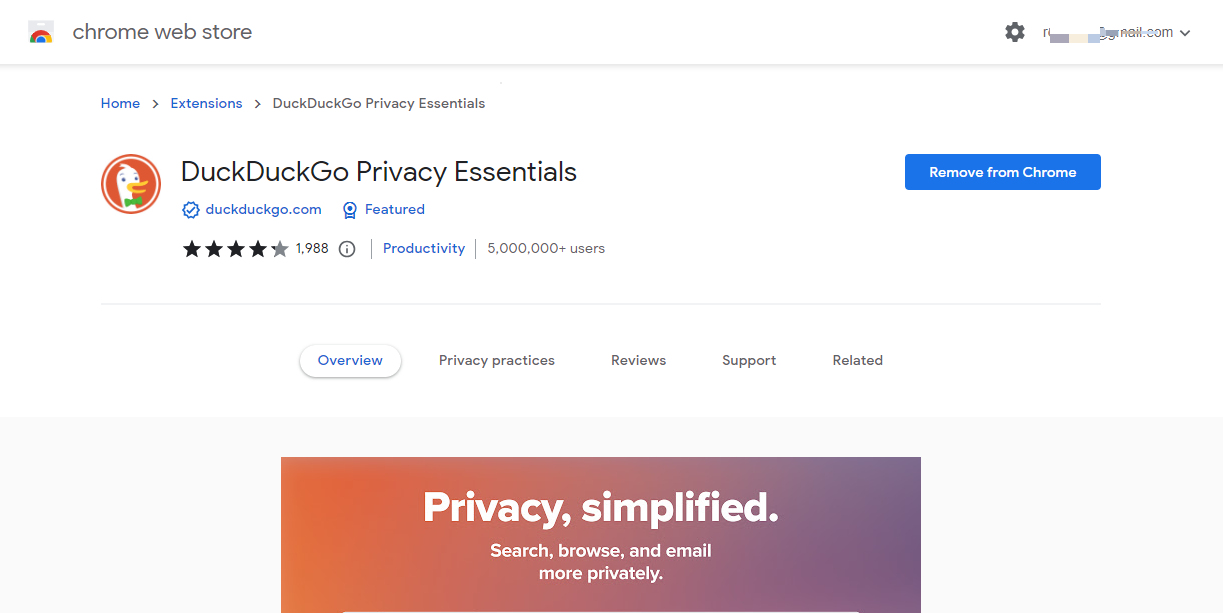Open the Reviews tab

[x=638, y=360]
